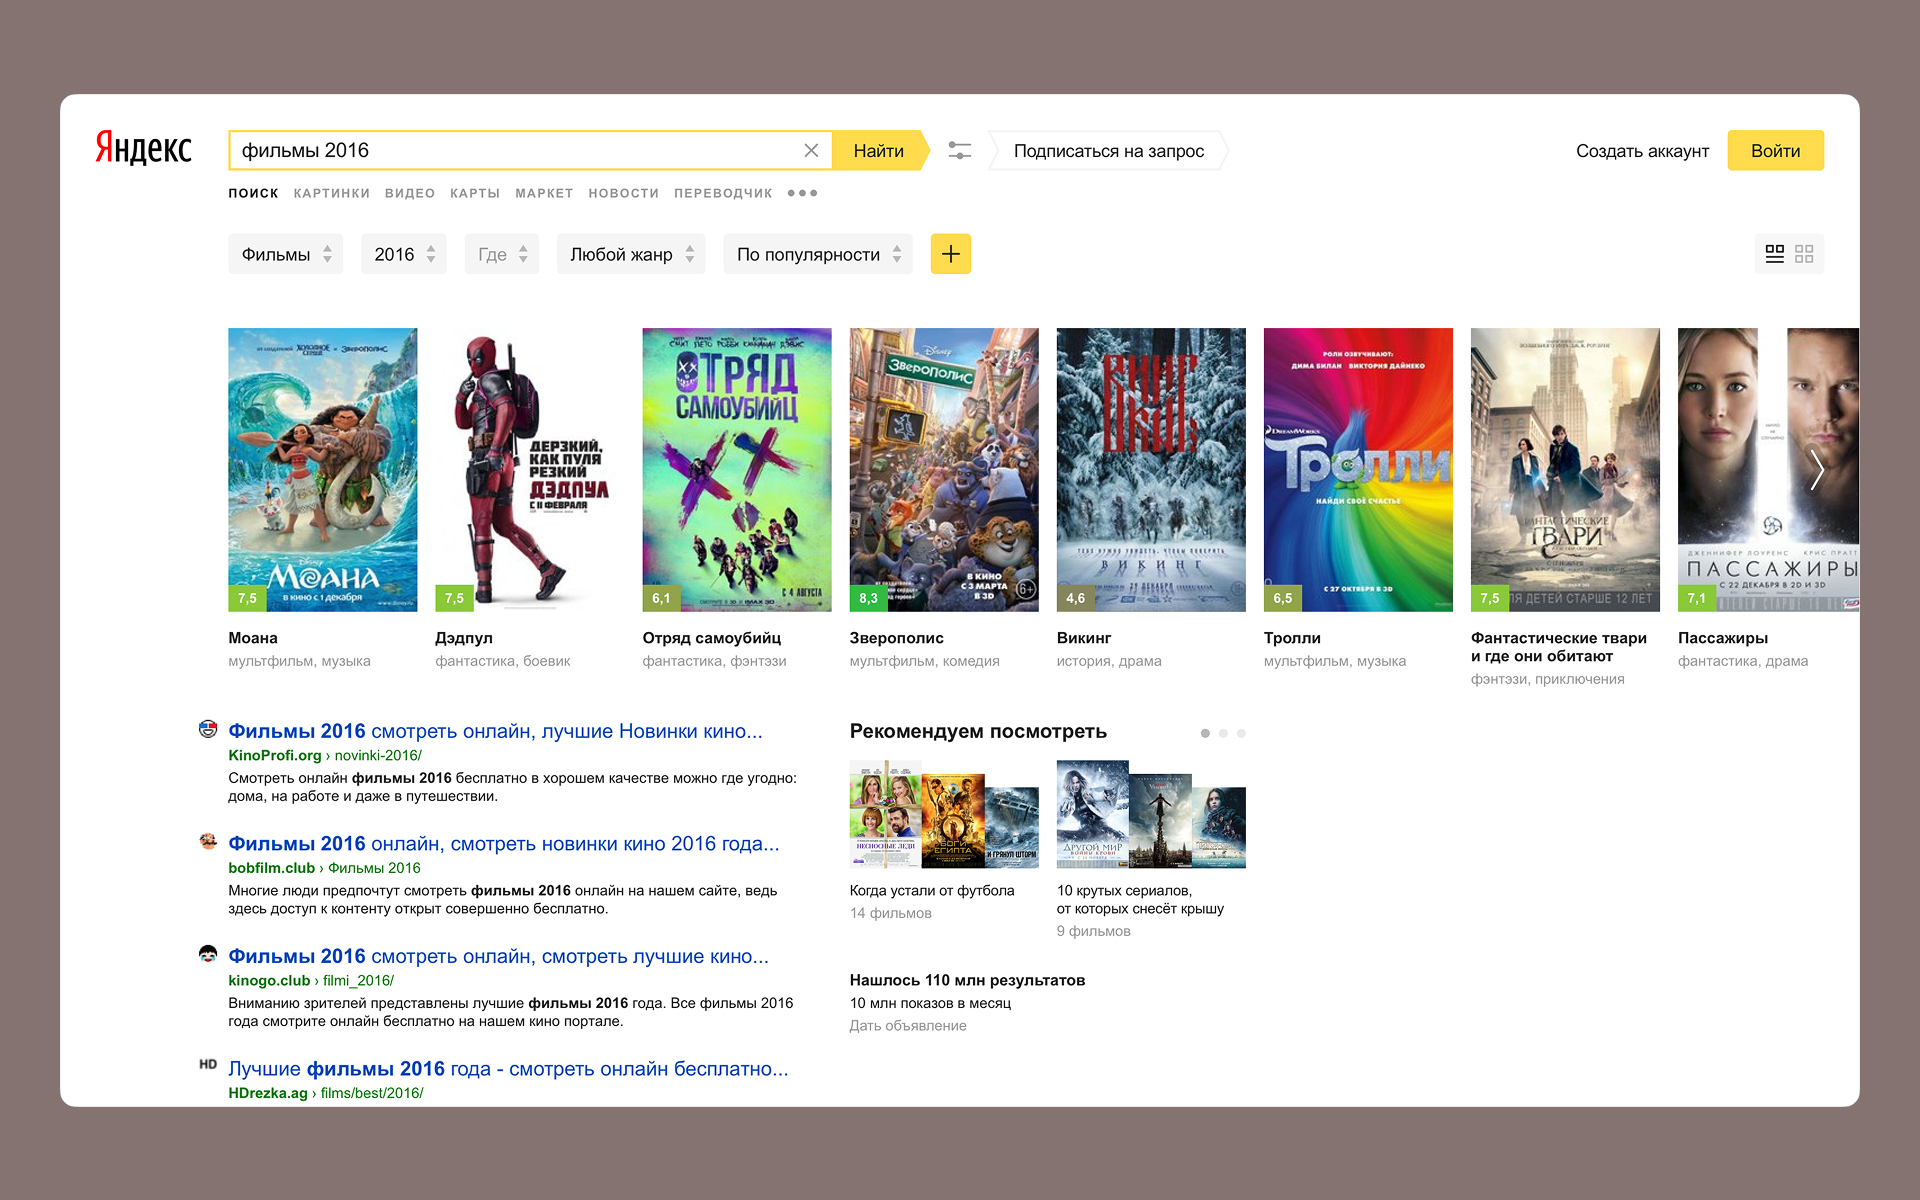Click the Yandex logo

pos(144,148)
